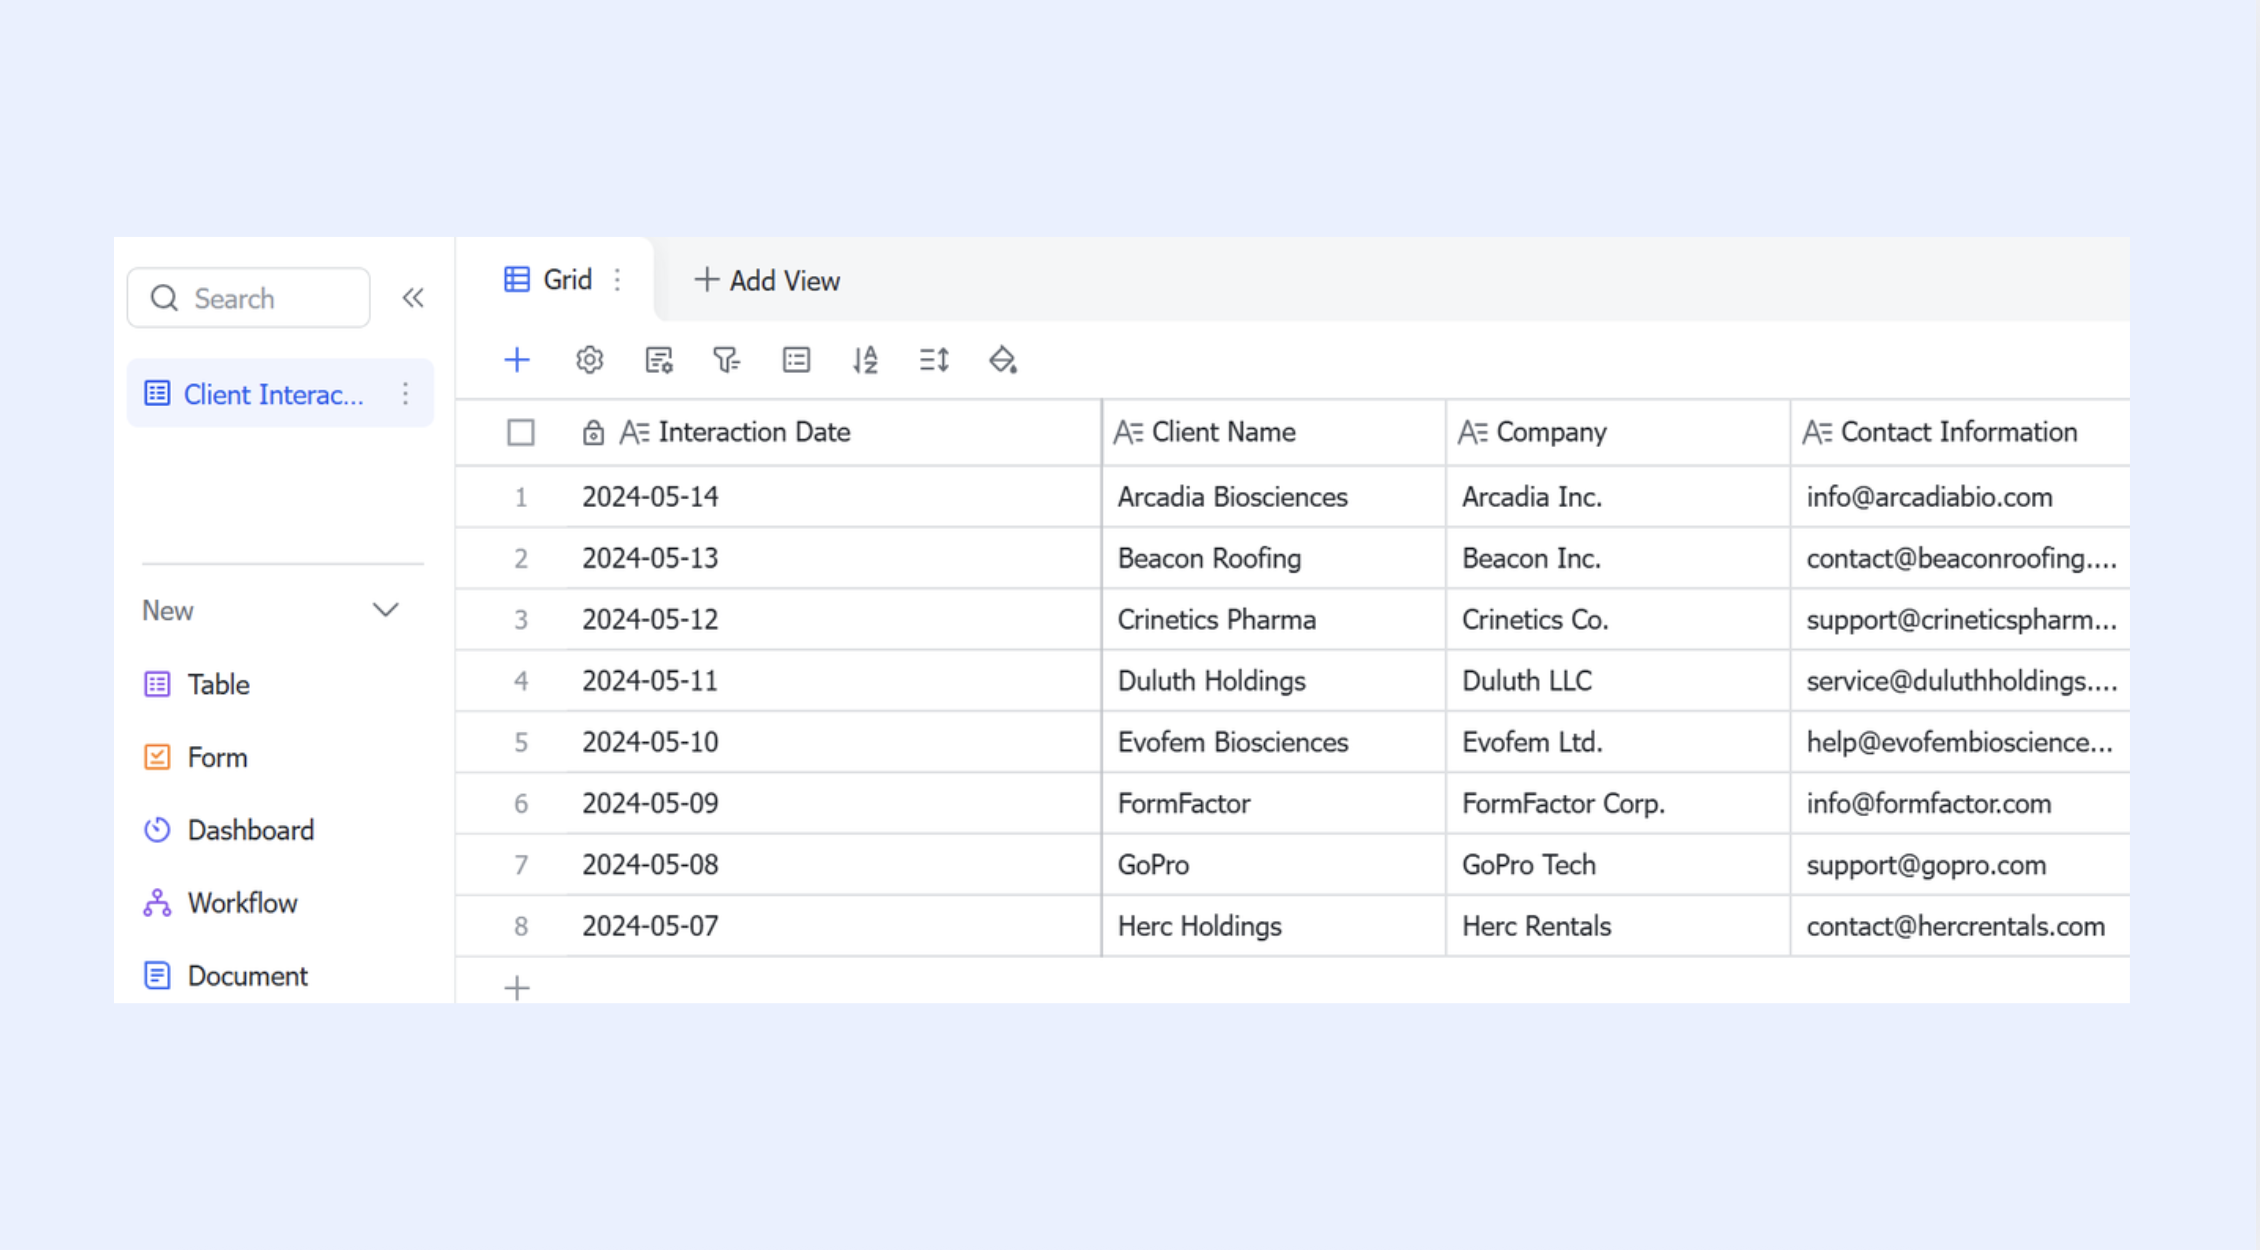Open field configuration icon in toolbar

click(x=659, y=360)
